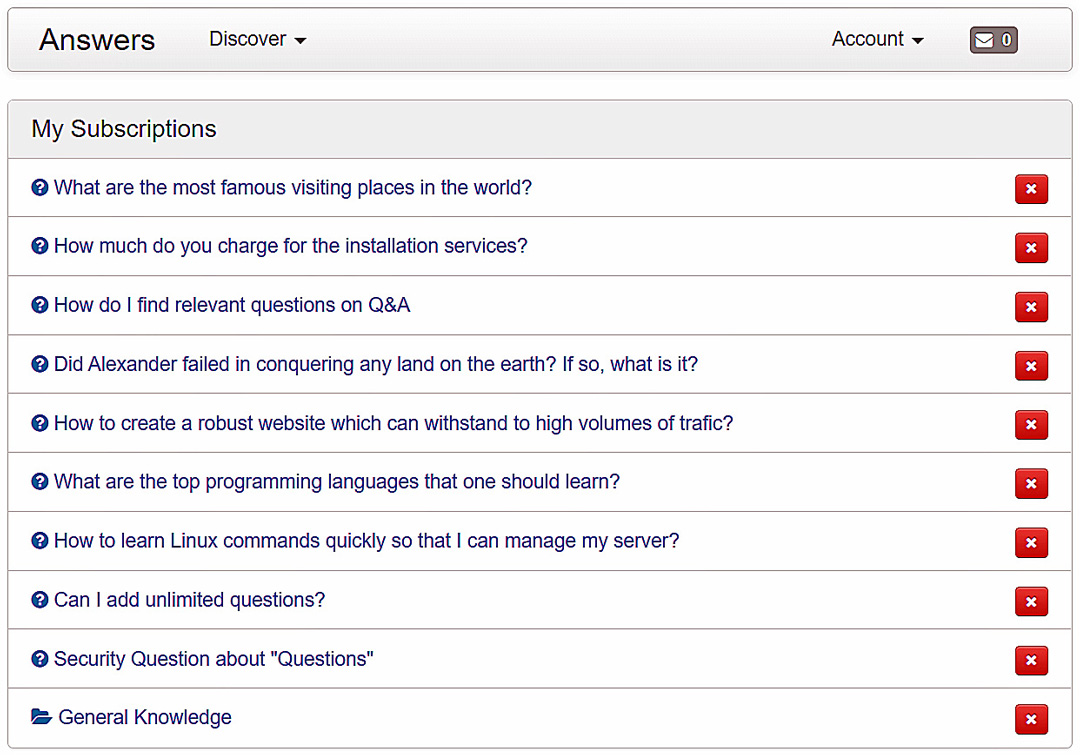Click question icon beside 'robust website' question
This screenshot has width=1080, height=755.
point(40,422)
